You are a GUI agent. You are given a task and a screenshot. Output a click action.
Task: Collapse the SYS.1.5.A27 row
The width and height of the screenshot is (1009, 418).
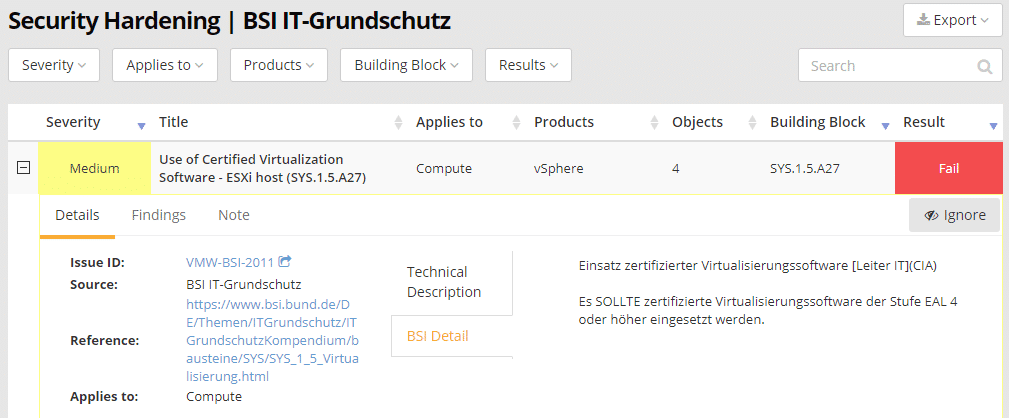(23, 168)
